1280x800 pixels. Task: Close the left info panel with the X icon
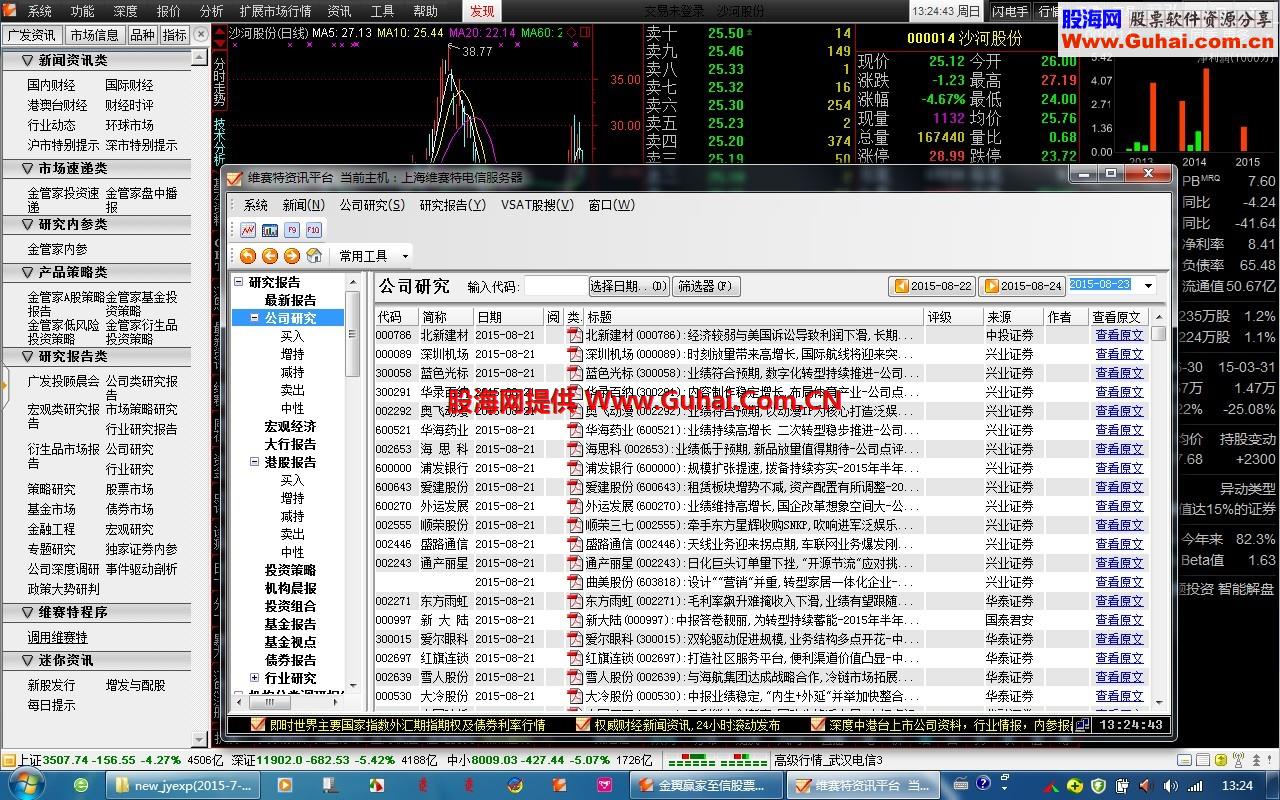point(200,34)
